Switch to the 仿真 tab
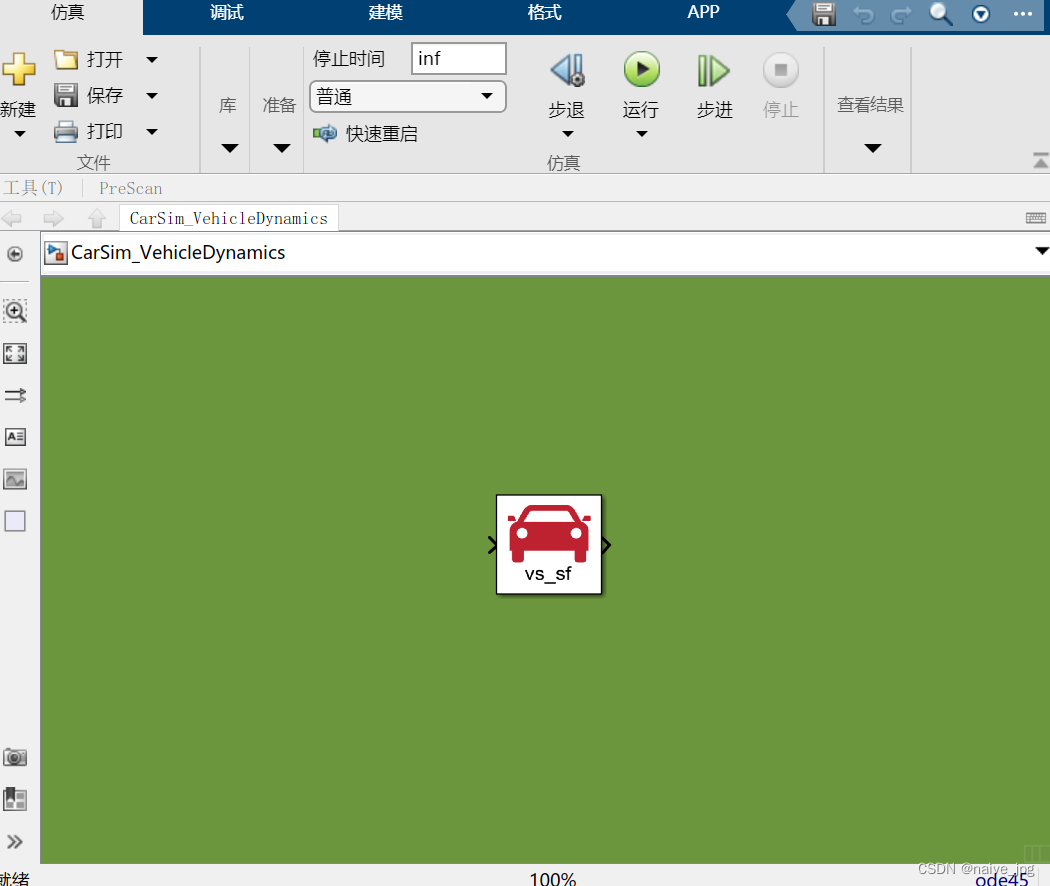This screenshot has height=886, width=1050. click(x=68, y=12)
